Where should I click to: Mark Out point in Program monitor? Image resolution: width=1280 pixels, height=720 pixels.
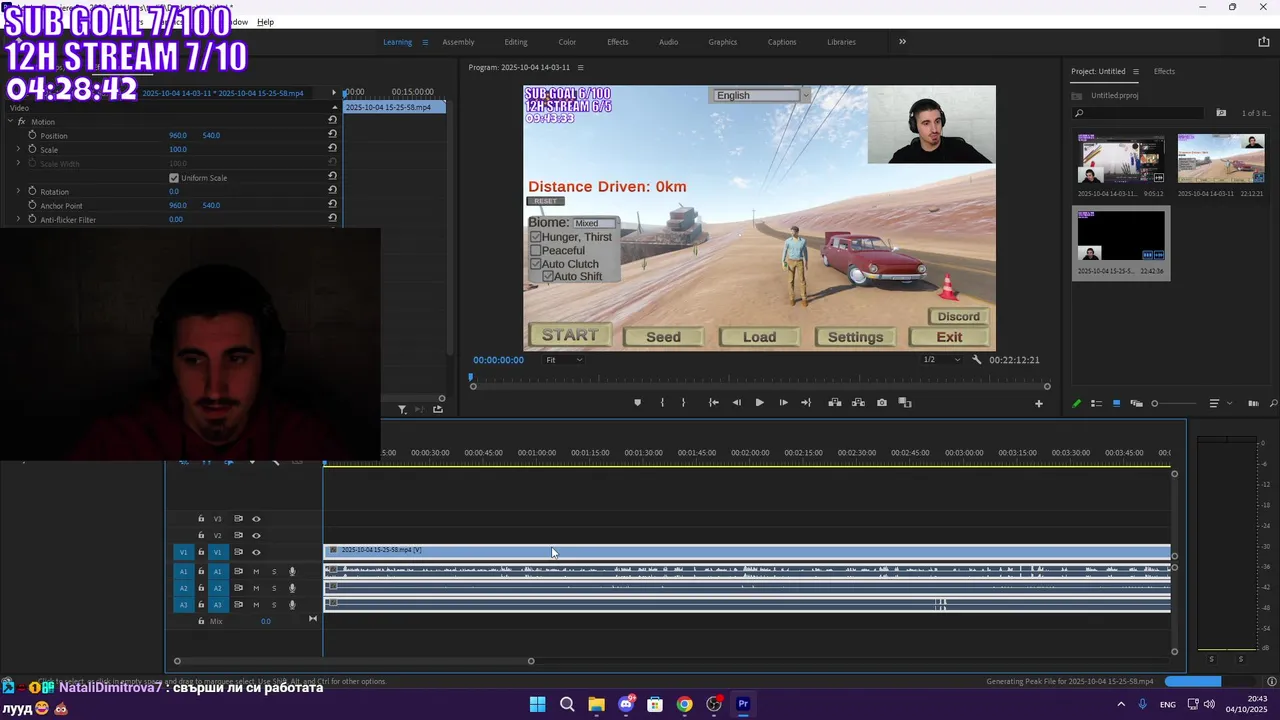pos(684,403)
